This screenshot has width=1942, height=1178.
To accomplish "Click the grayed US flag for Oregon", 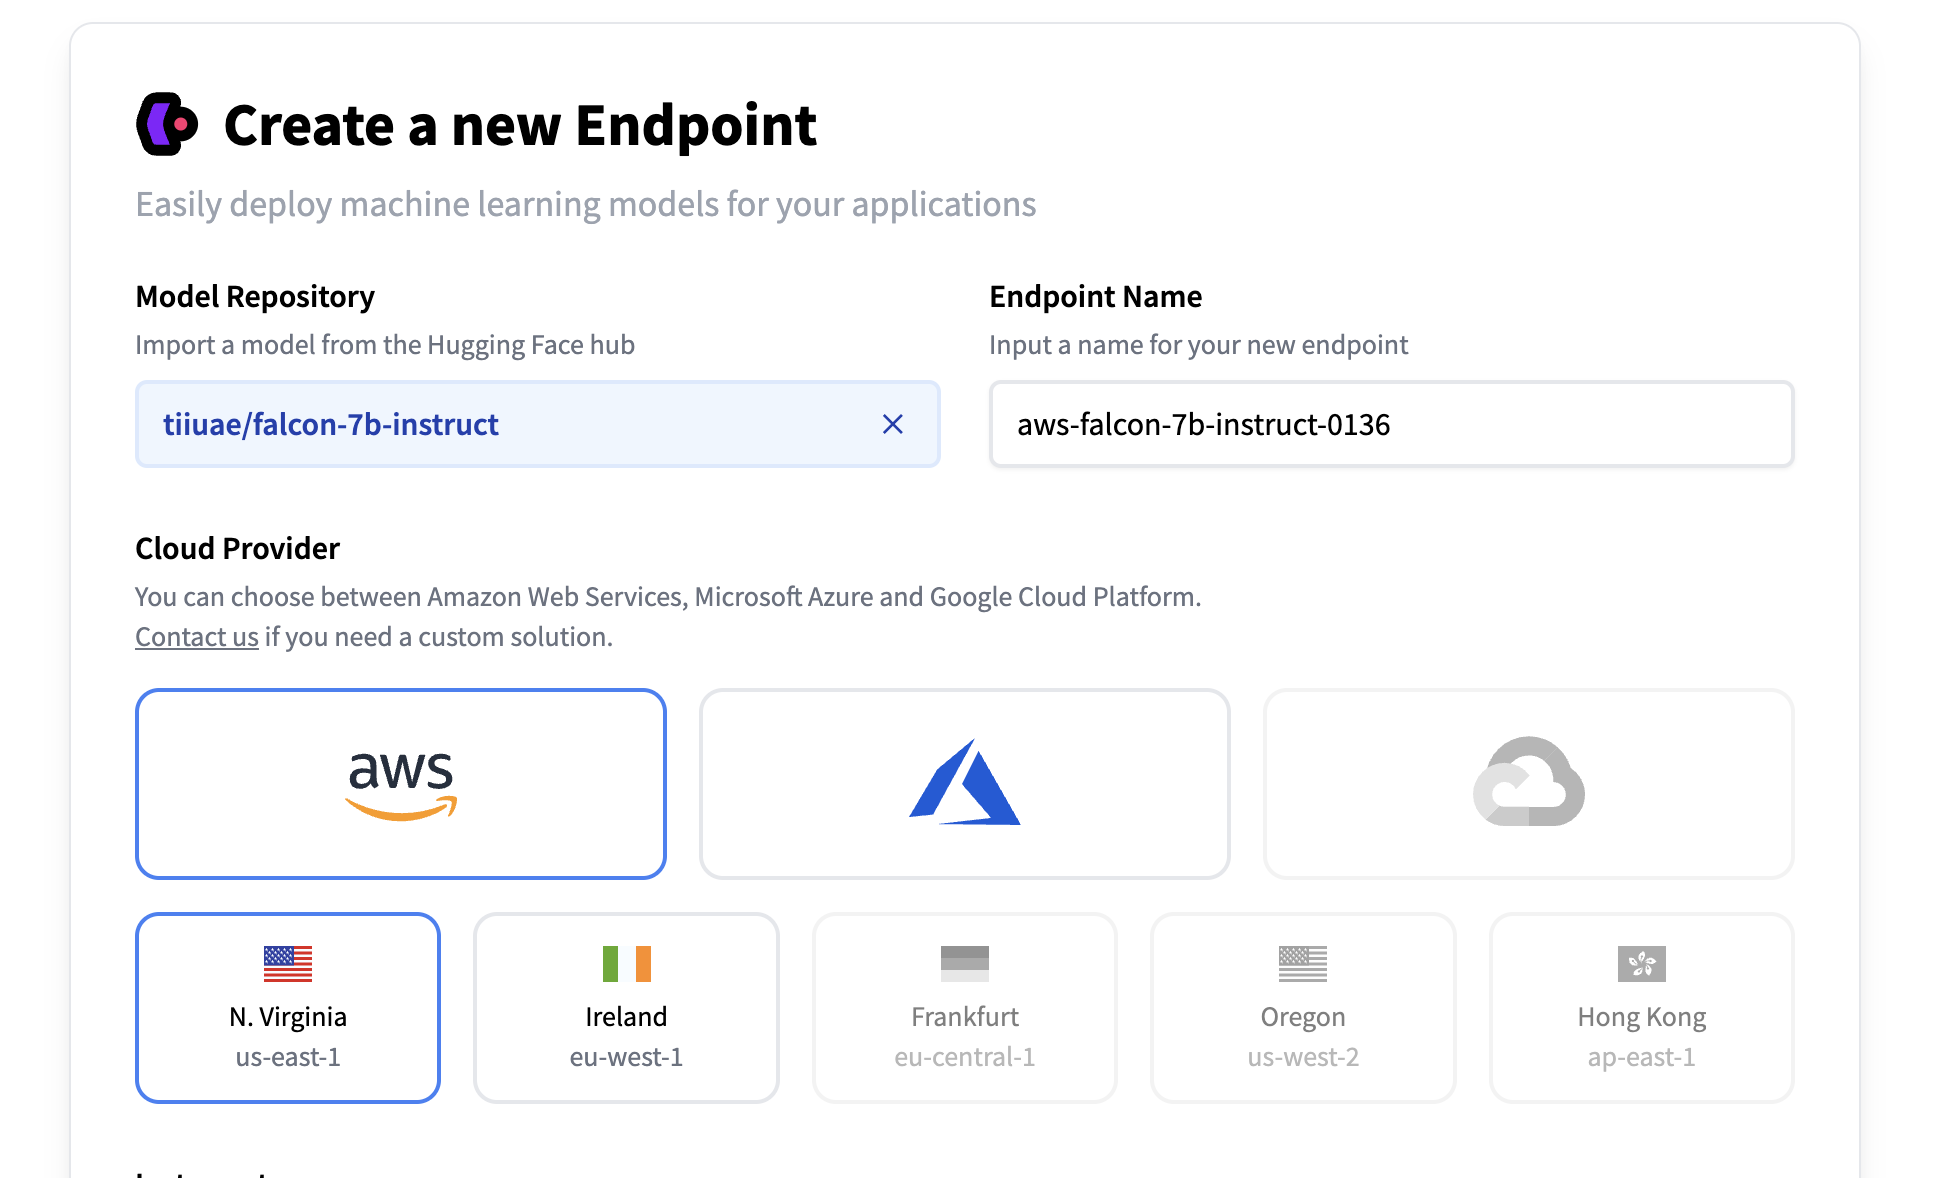I will tap(1302, 963).
